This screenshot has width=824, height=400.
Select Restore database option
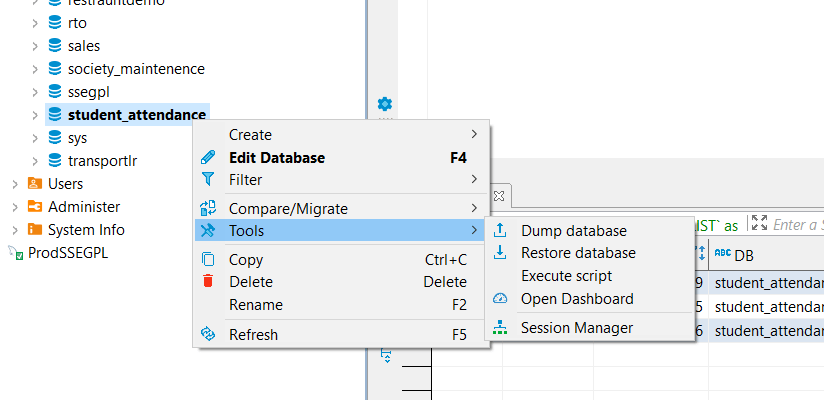(590, 253)
